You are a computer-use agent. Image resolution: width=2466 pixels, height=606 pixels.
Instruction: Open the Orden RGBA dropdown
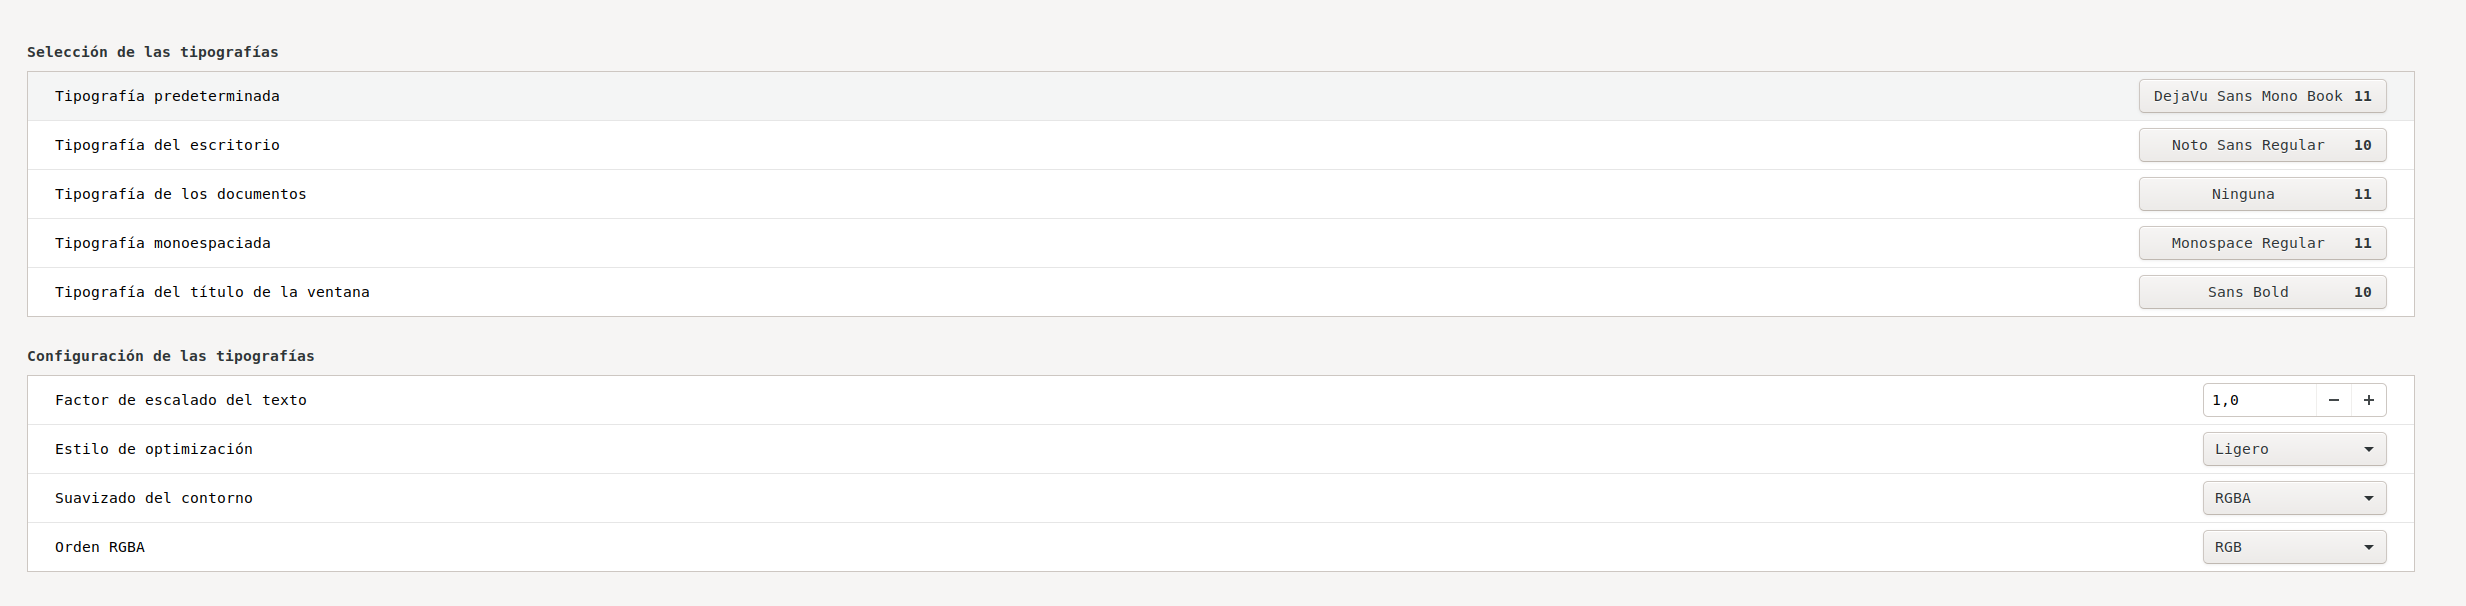coord(2294,547)
